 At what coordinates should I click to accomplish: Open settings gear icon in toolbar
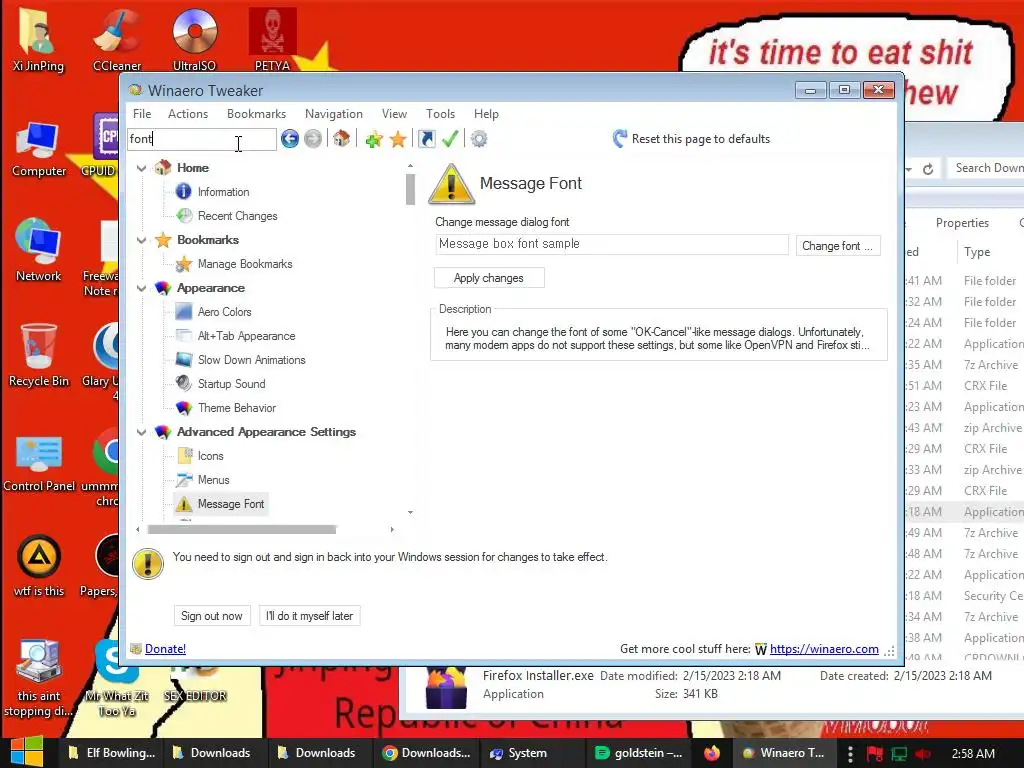pos(479,138)
